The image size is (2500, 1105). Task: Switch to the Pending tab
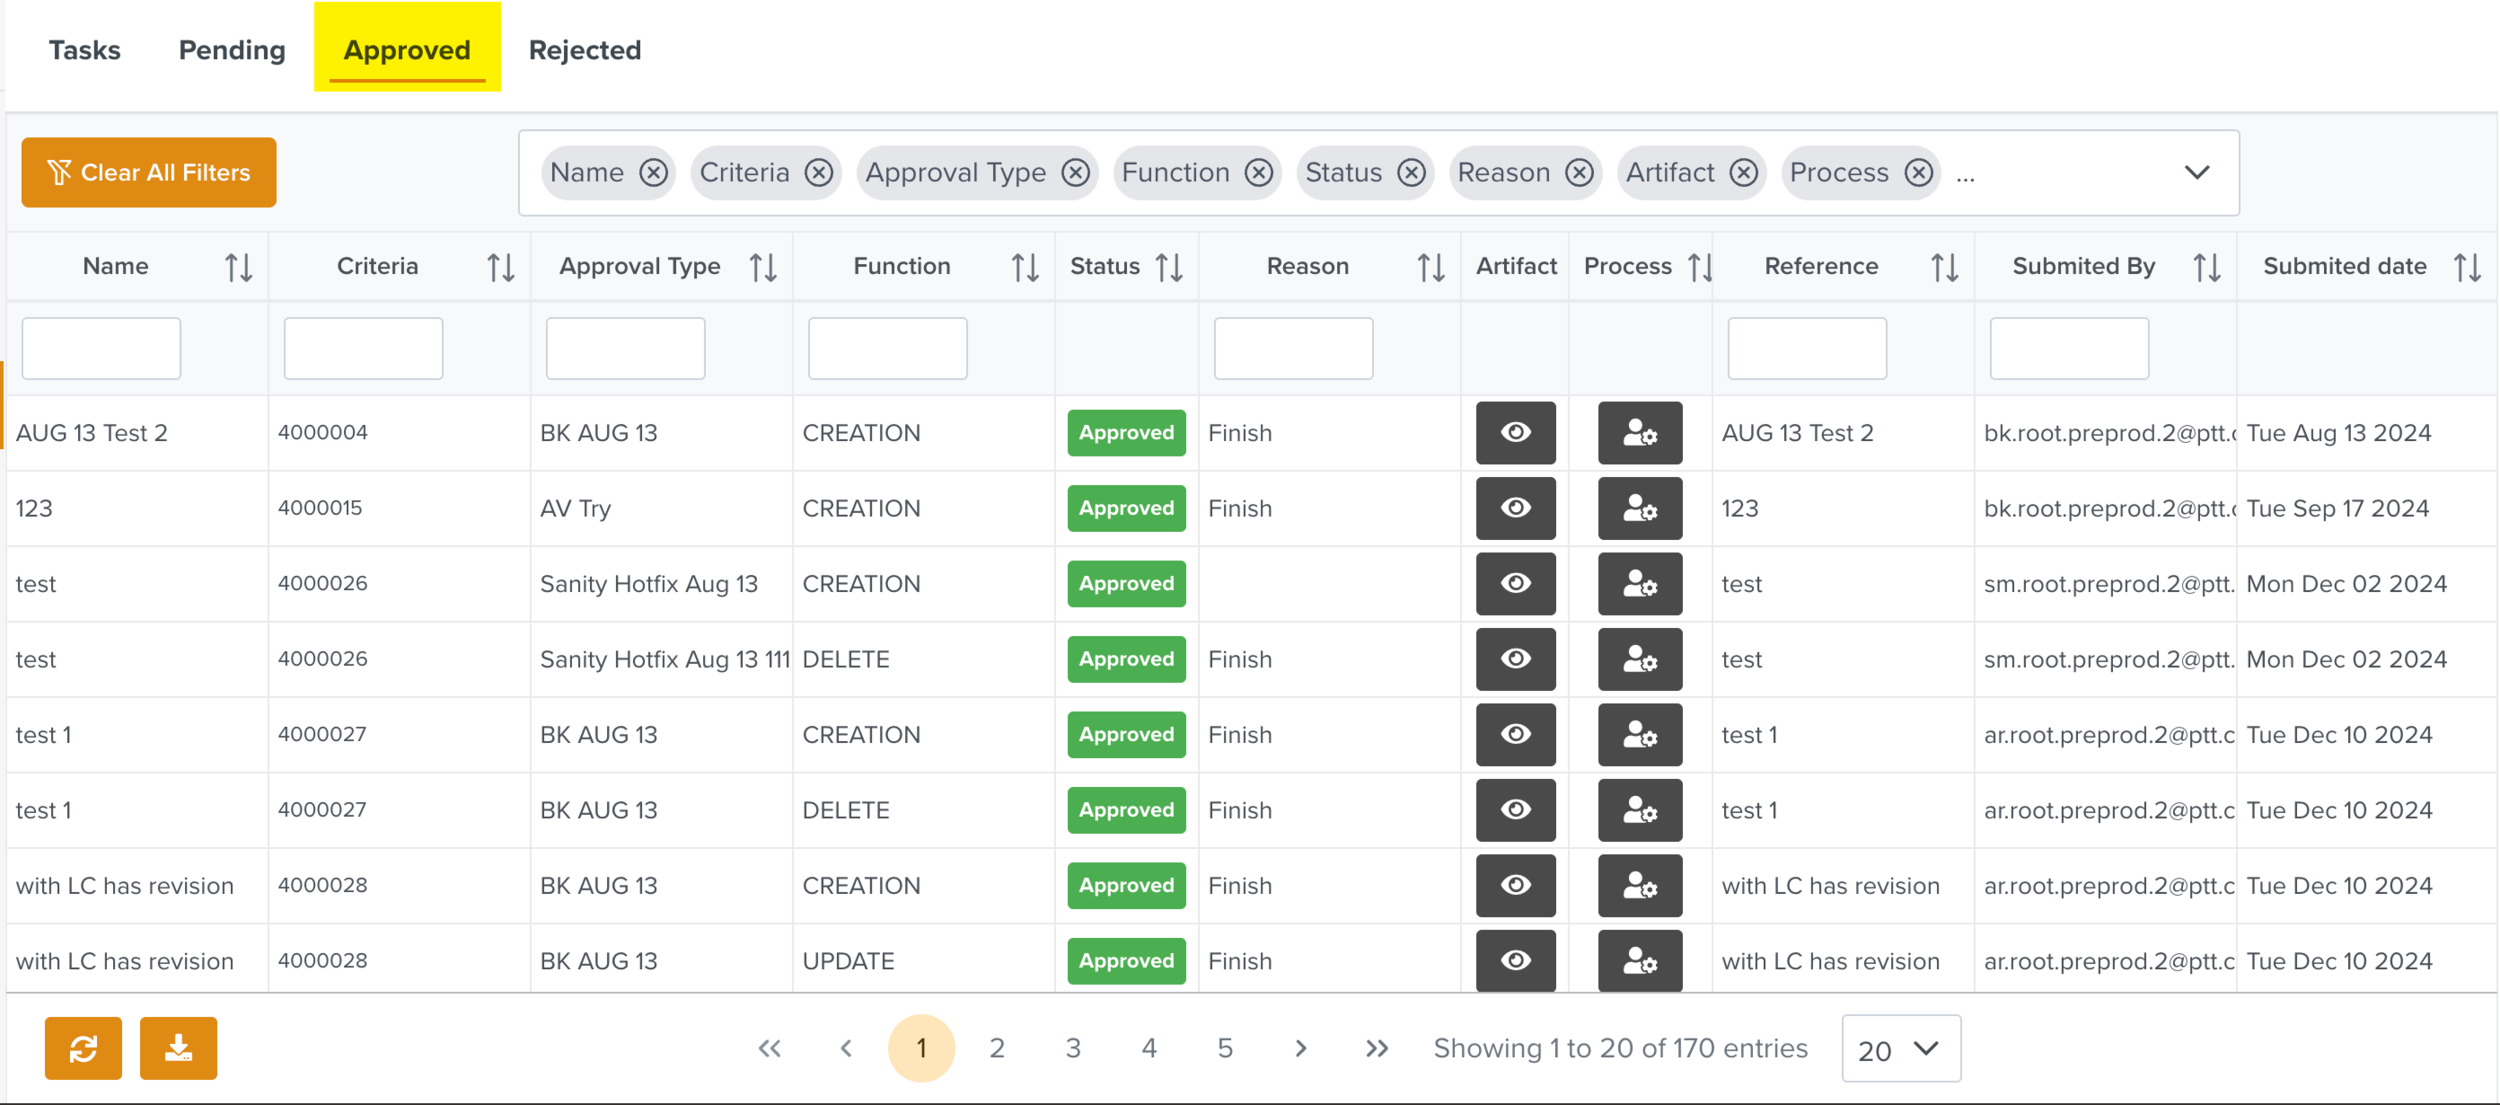tap(232, 50)
